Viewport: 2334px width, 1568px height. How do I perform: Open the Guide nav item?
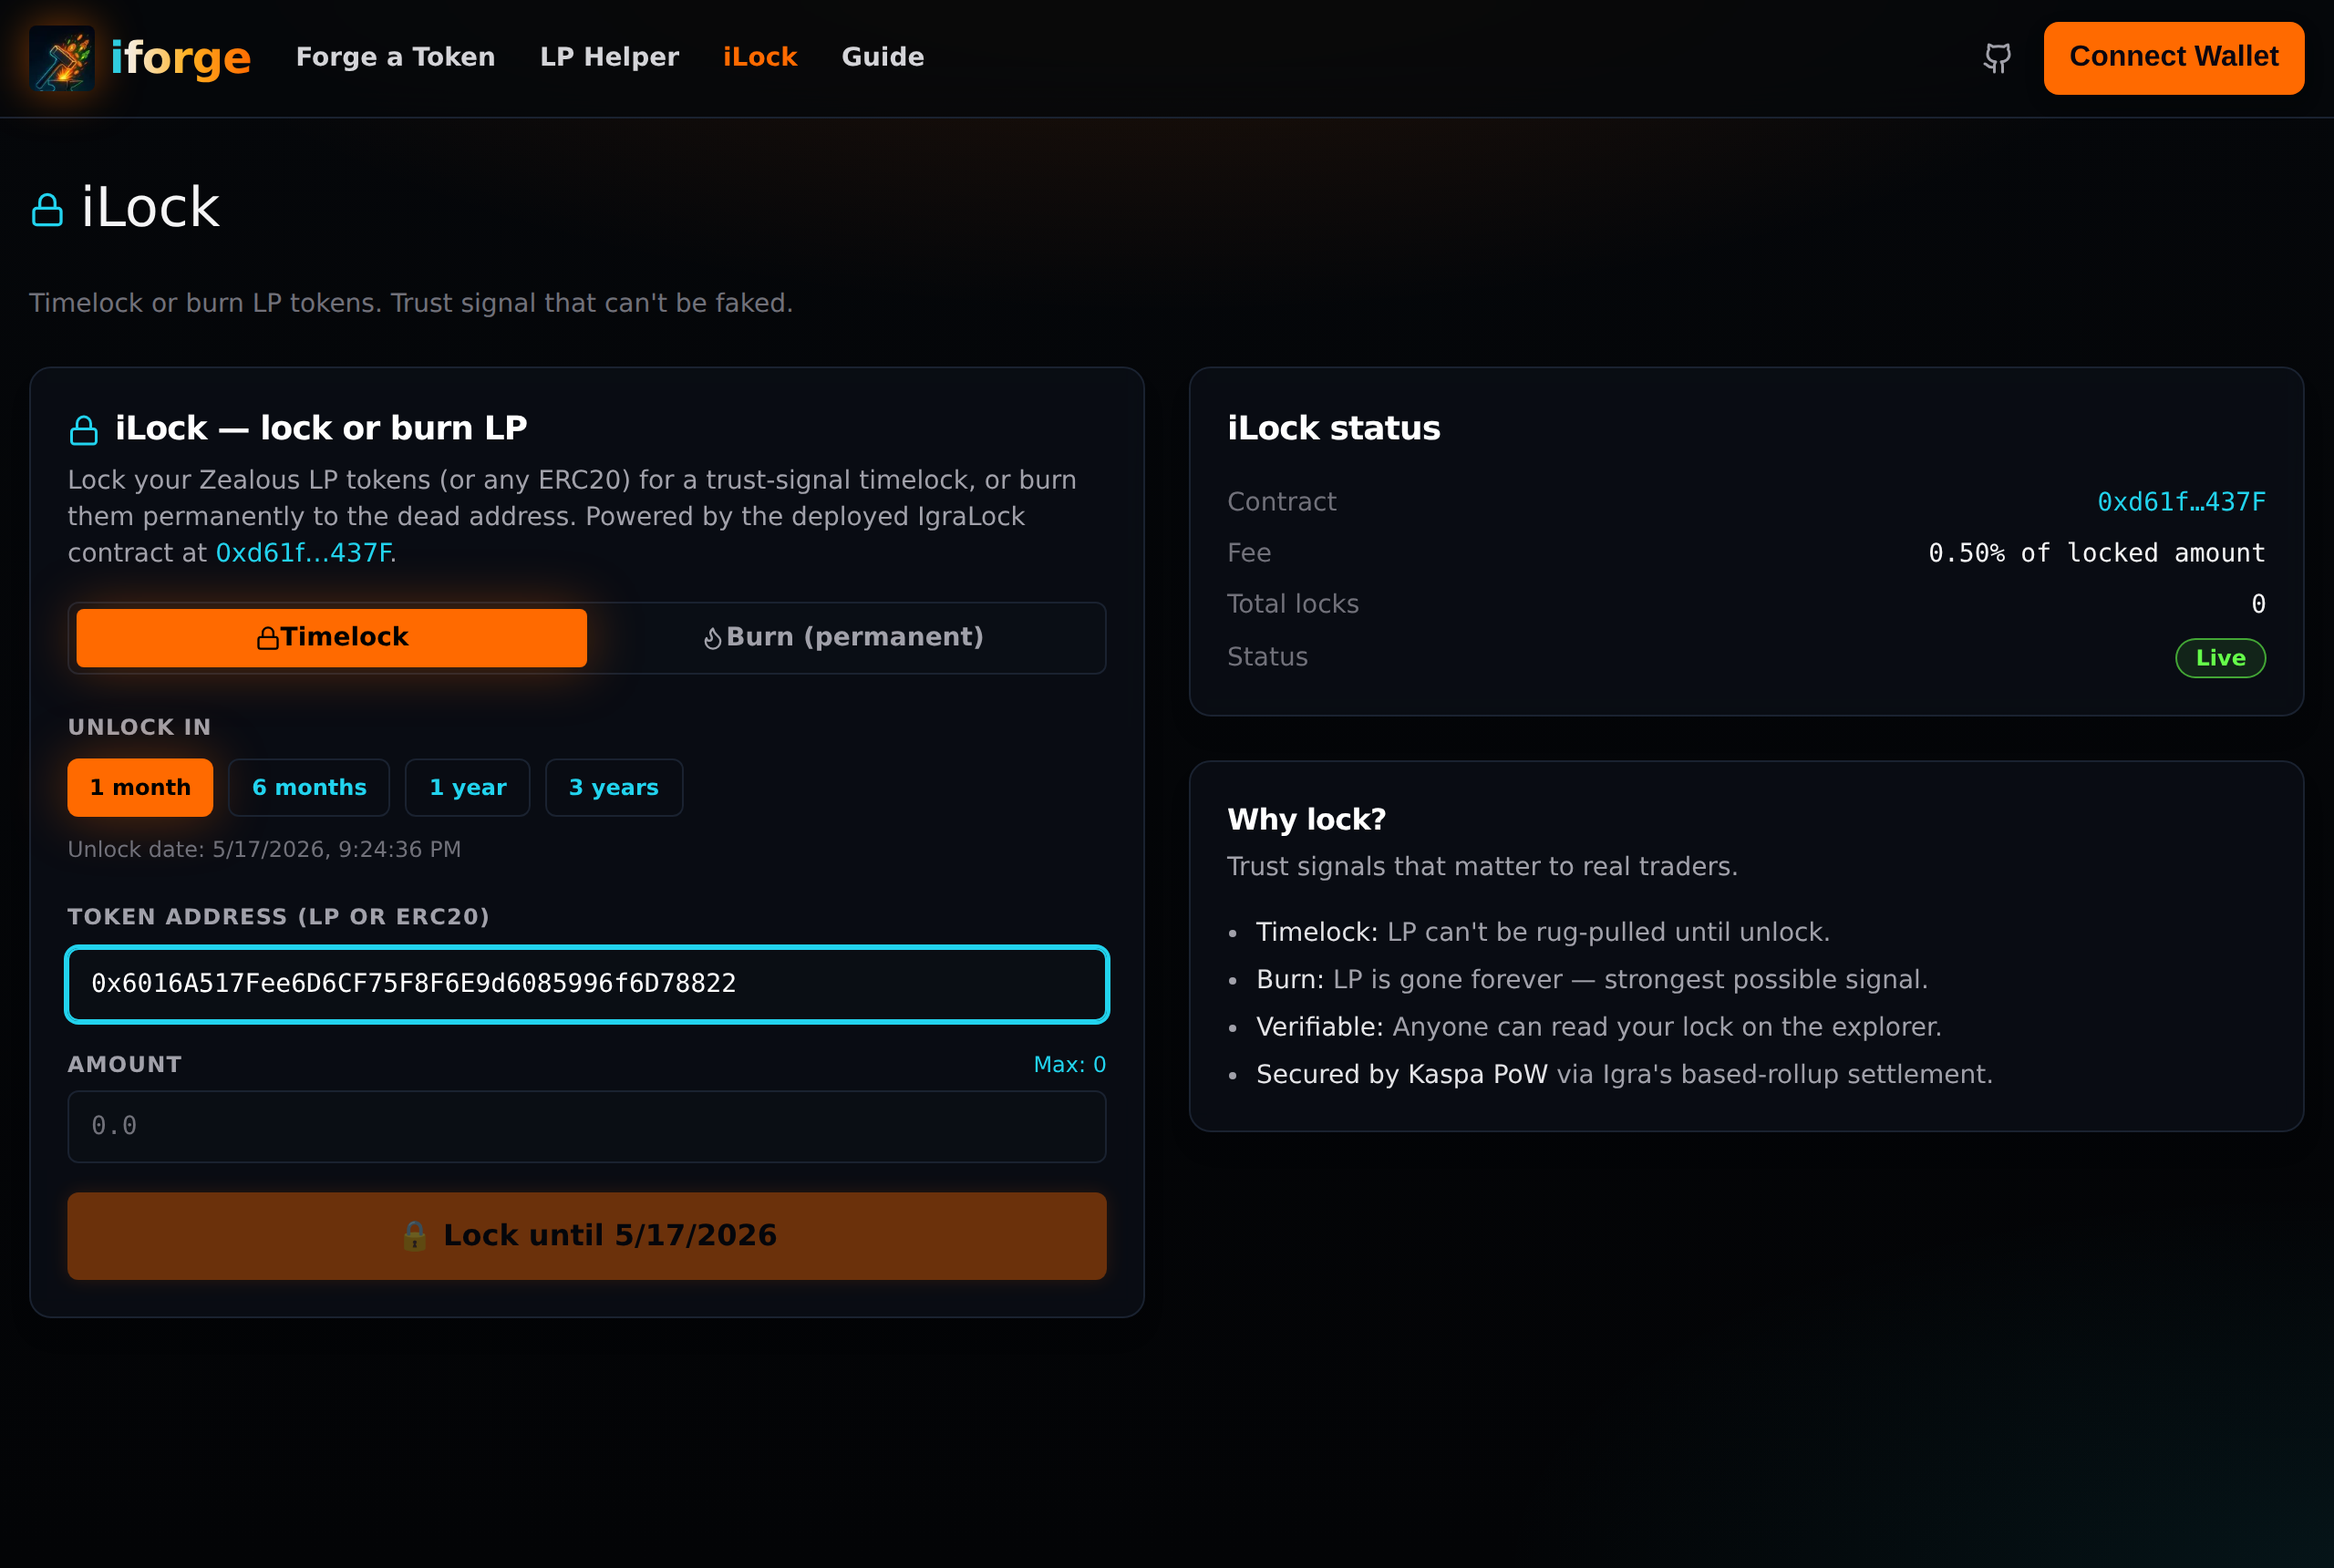882,57
